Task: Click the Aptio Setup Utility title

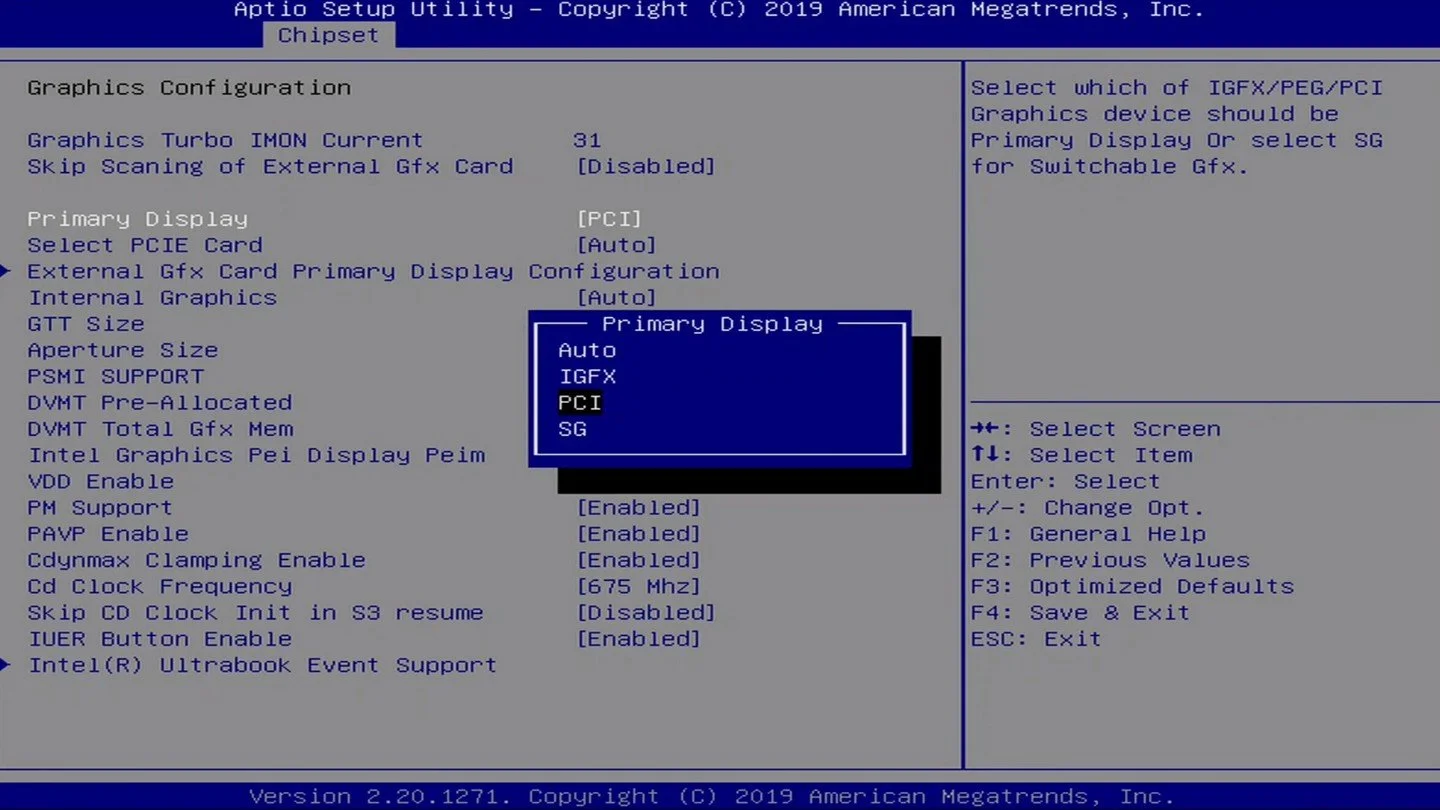Action: pos(718,10)
